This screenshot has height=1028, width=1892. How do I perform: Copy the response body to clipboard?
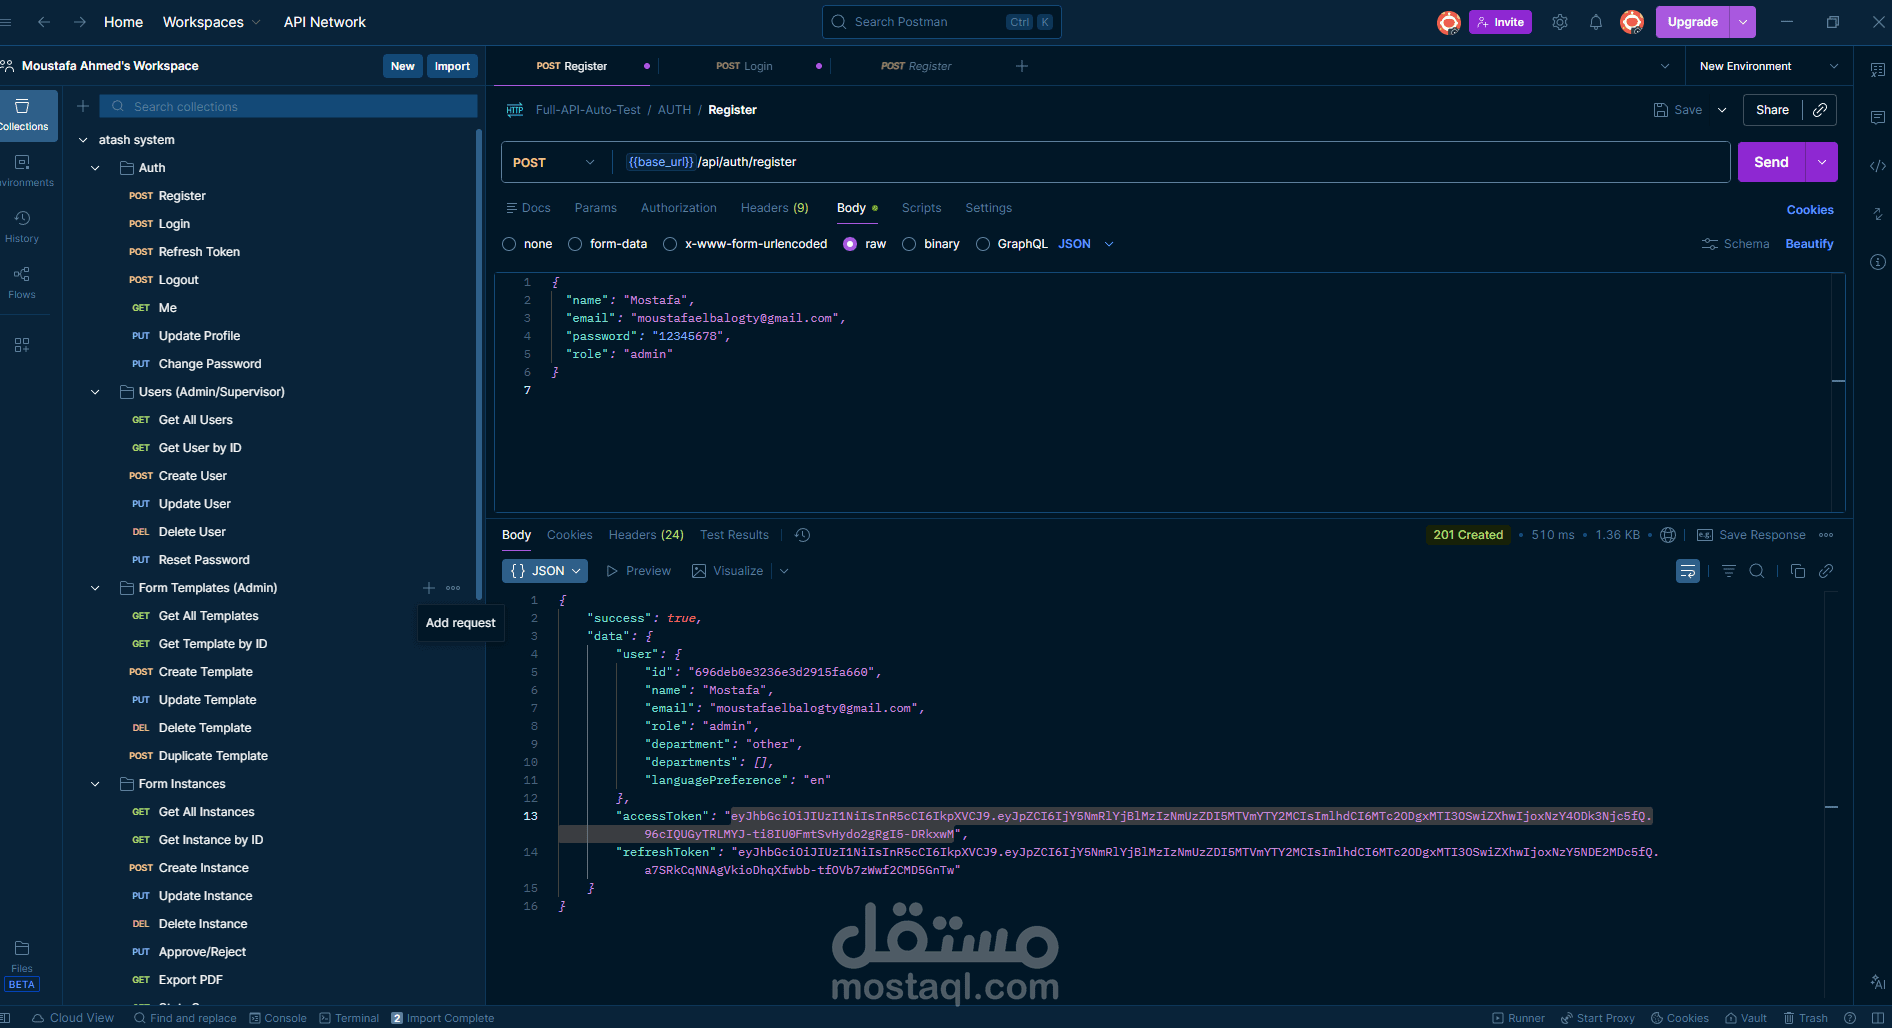1798,571
